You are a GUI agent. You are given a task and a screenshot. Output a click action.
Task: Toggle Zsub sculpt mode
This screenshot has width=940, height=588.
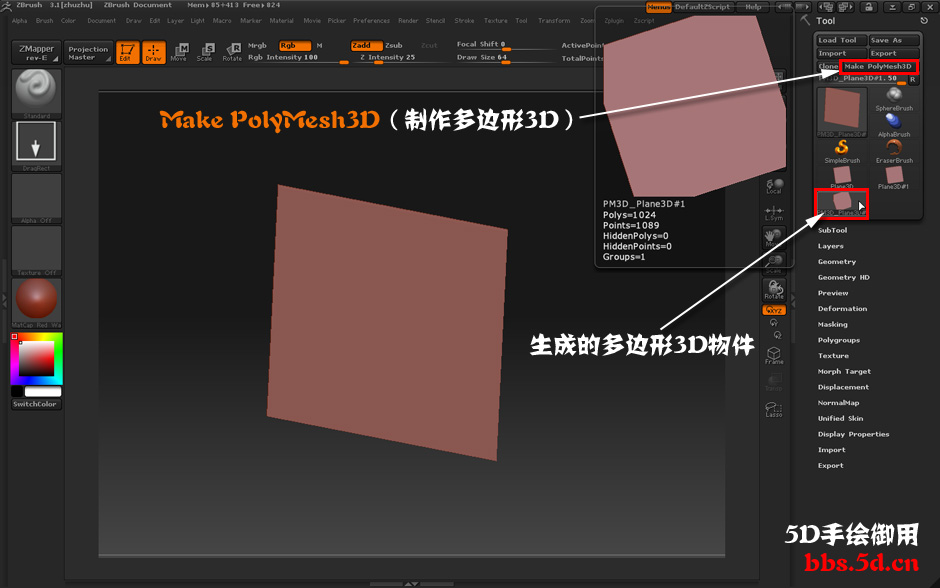tap(394, 46)
